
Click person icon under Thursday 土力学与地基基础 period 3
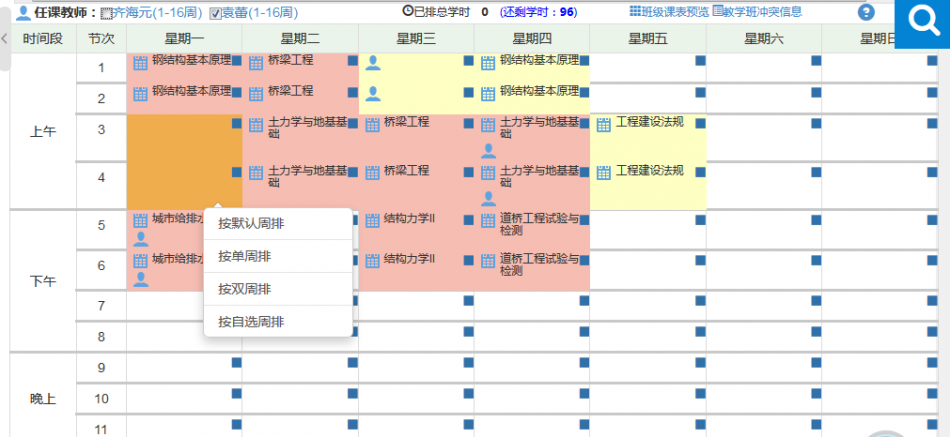488,151
